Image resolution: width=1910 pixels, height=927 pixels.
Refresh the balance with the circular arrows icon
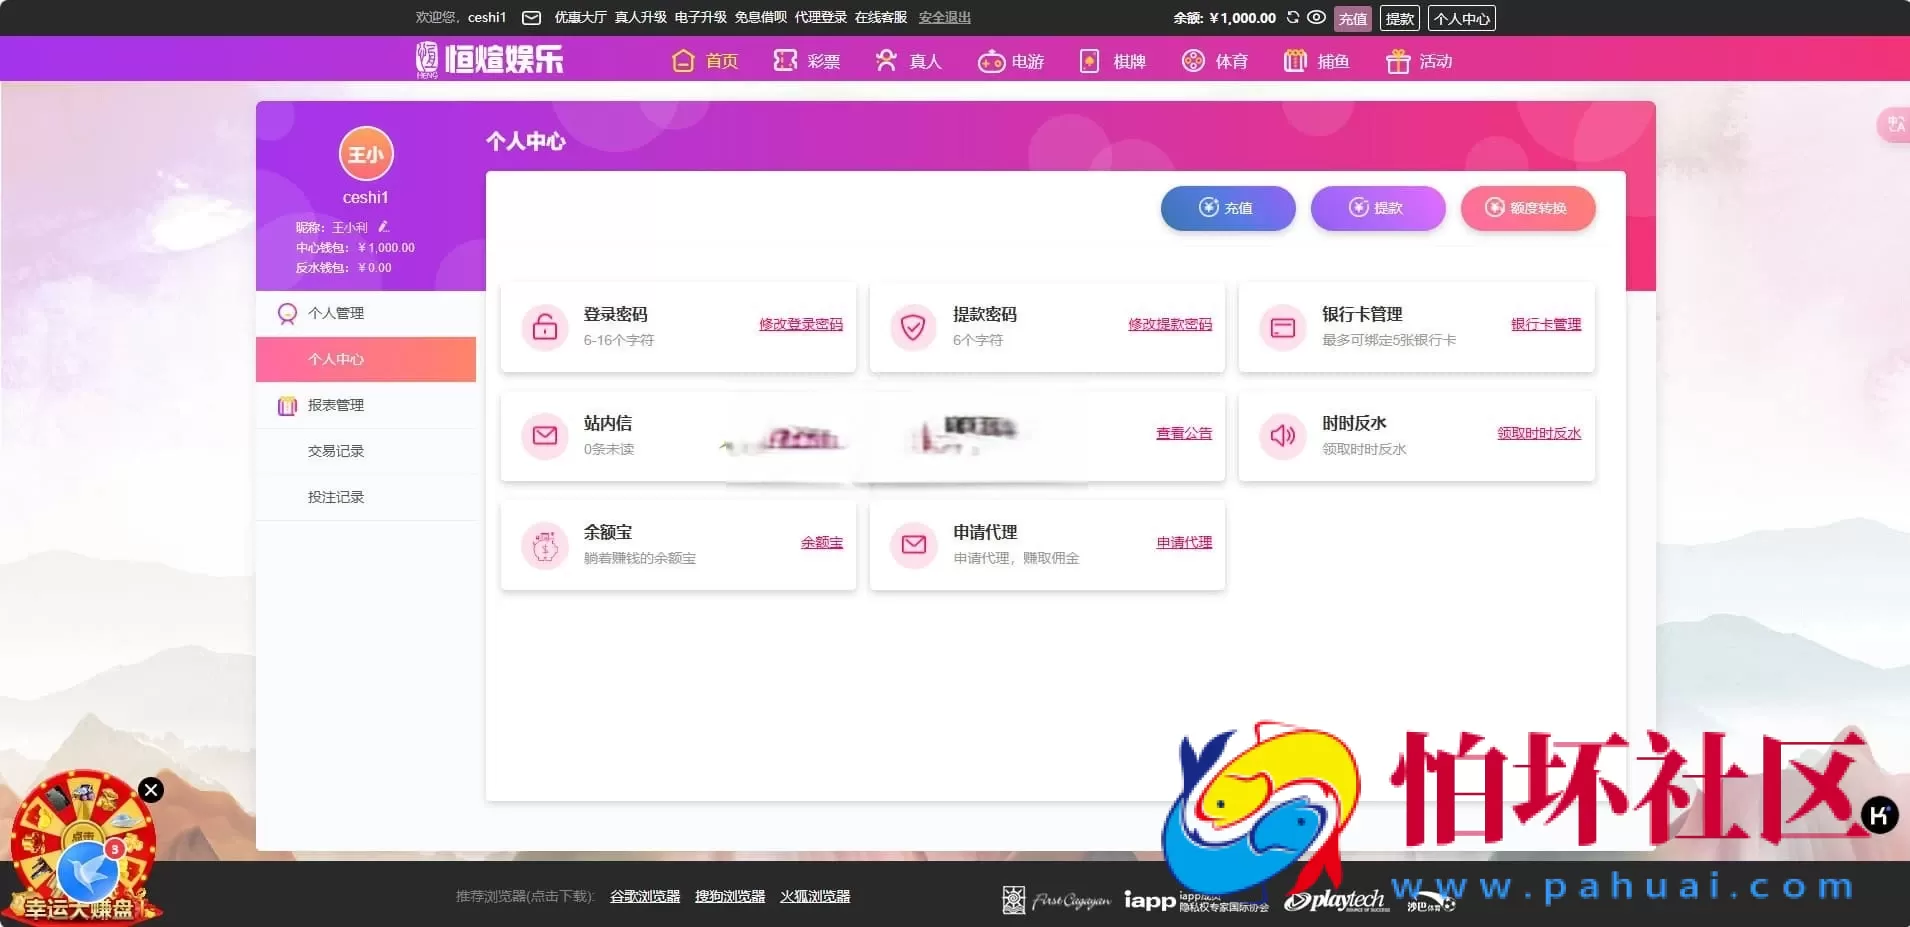click(1294, 17)
